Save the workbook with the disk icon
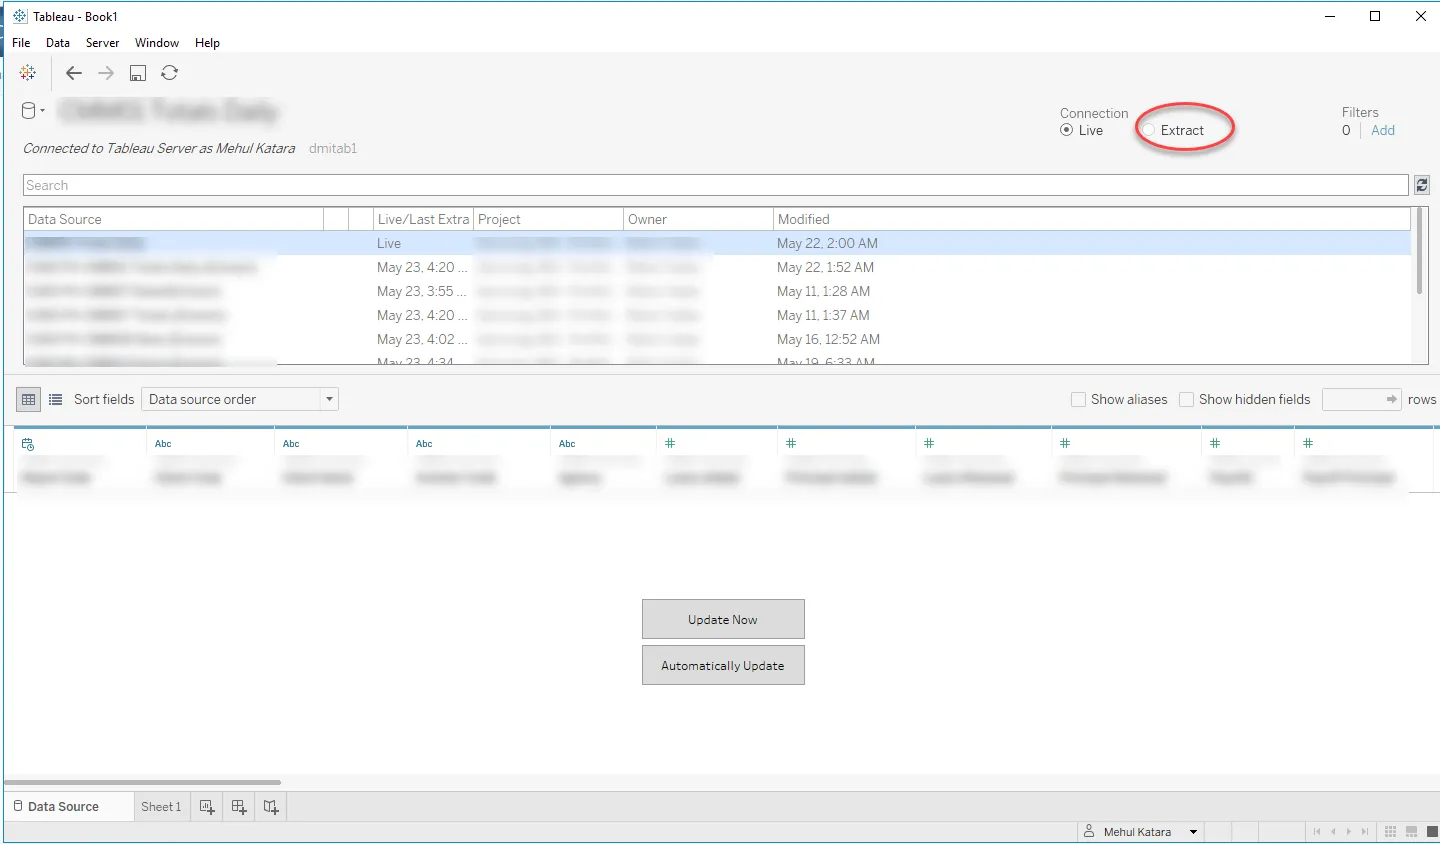Viewport: 1440px width, 844px height. tap(138, 73)
